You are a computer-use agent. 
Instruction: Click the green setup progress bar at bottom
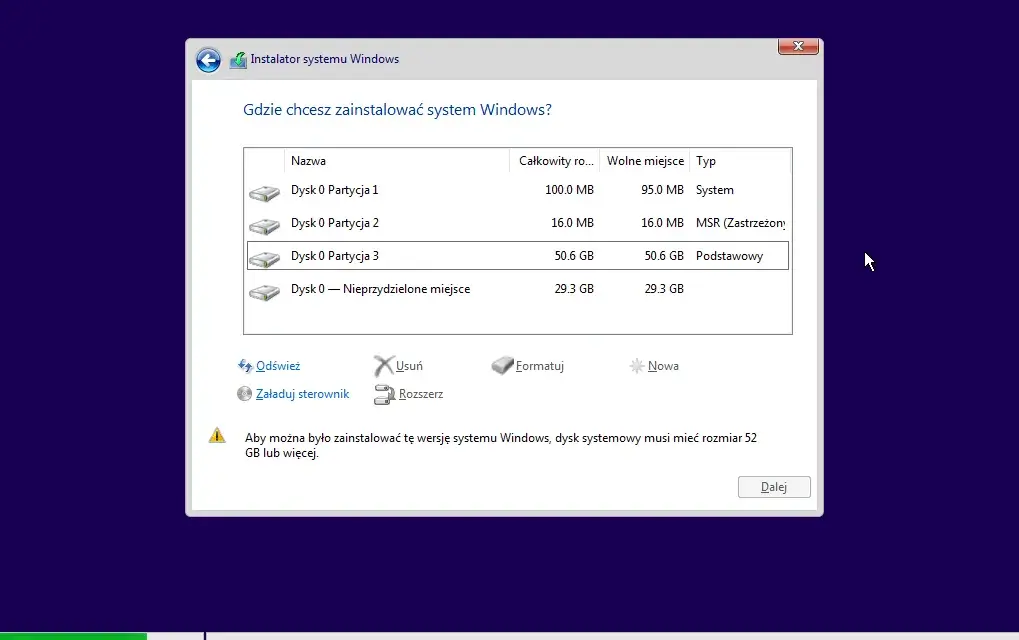click(73, 637)
